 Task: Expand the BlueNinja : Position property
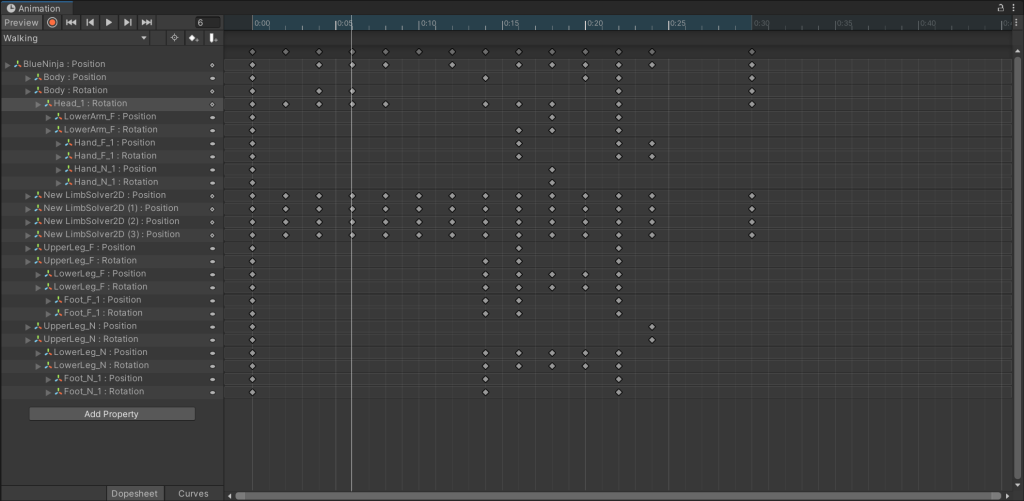8,64
